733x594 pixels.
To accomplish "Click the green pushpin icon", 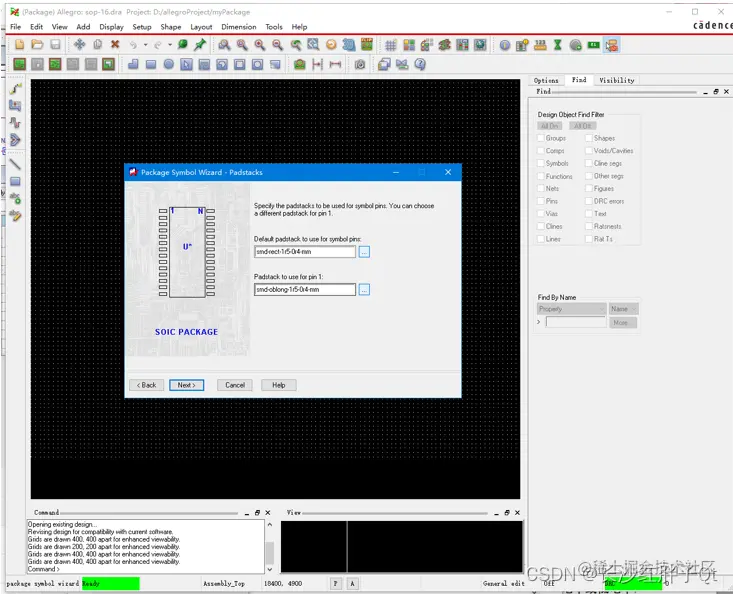I will pyautogui.click(x=200, y=45).
